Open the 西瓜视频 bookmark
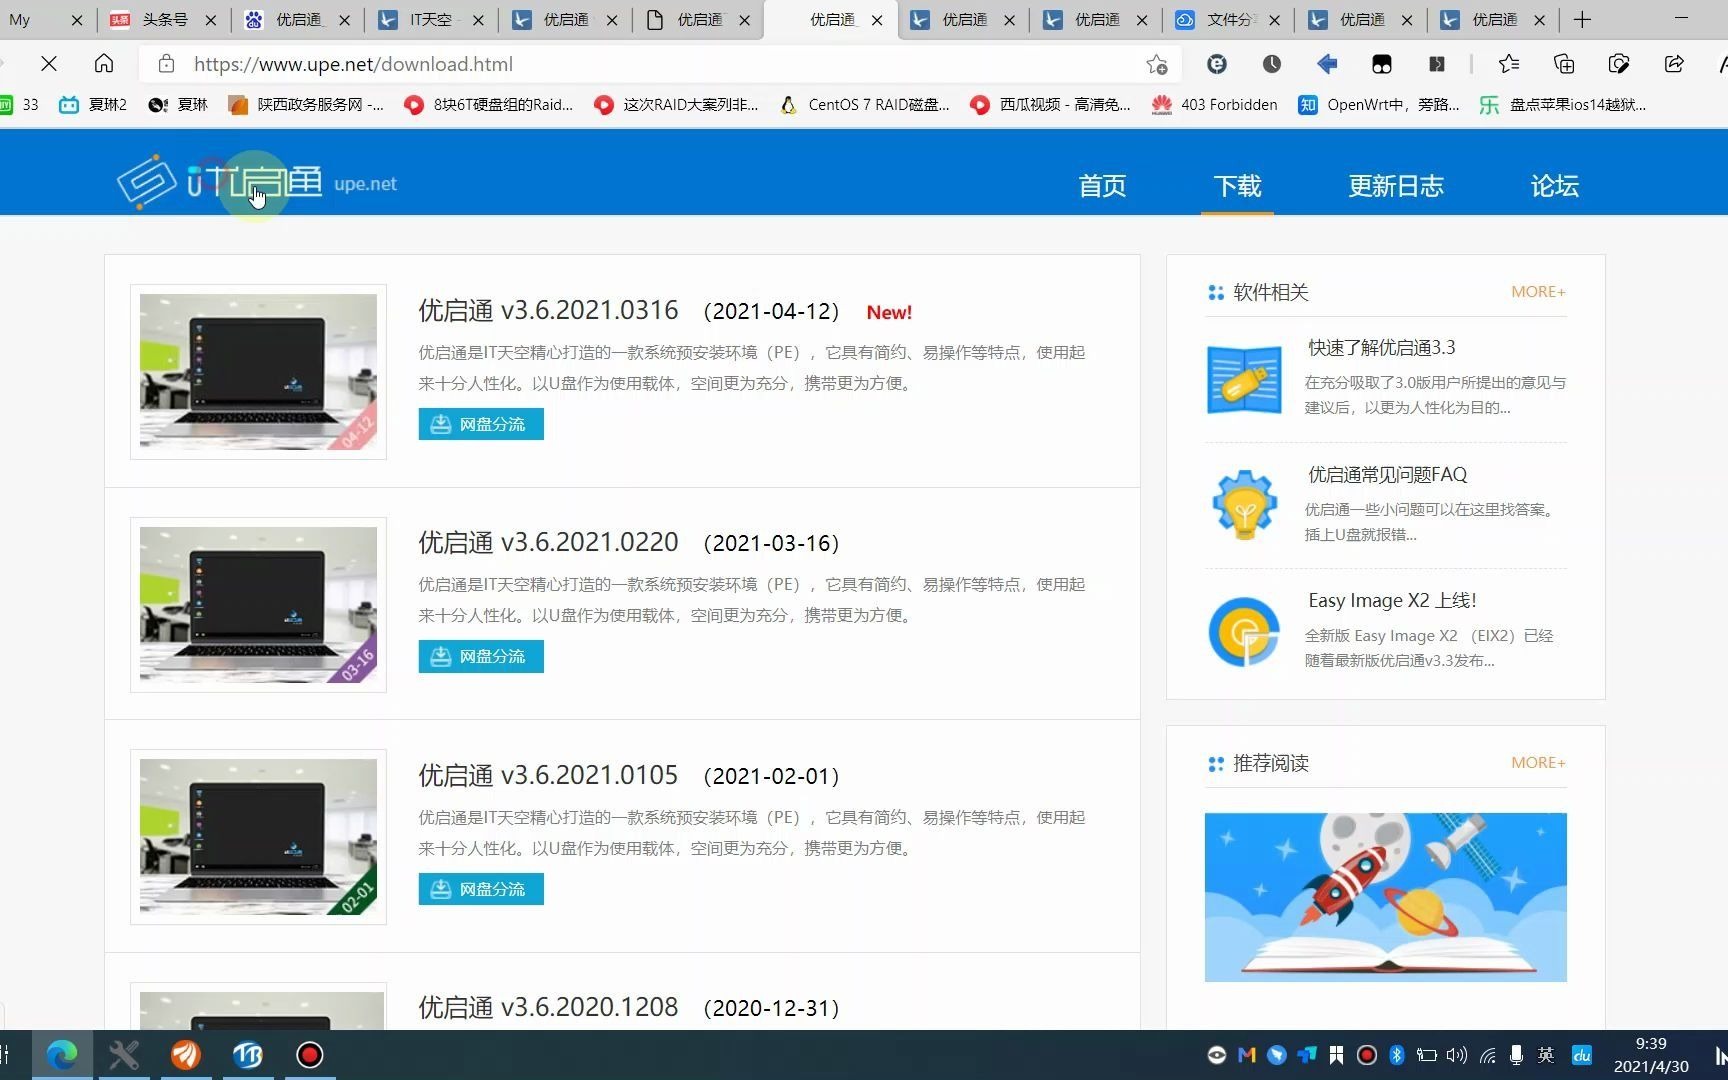This screenshot has width=1728, height=1080. pyautogui.click(x=1050, y=105)
